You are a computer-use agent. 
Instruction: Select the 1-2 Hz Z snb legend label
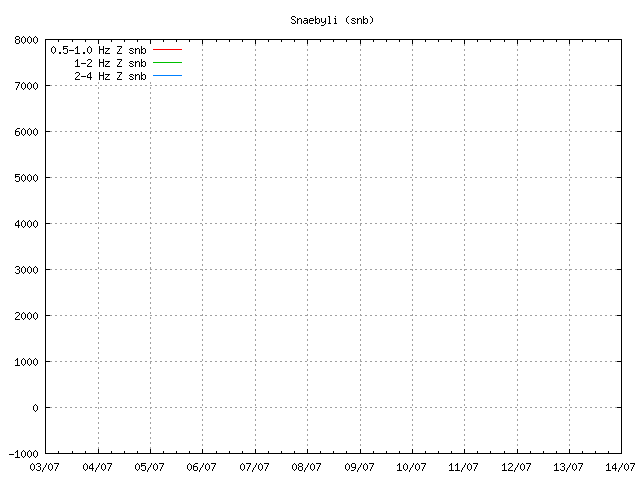click(110, 62)
